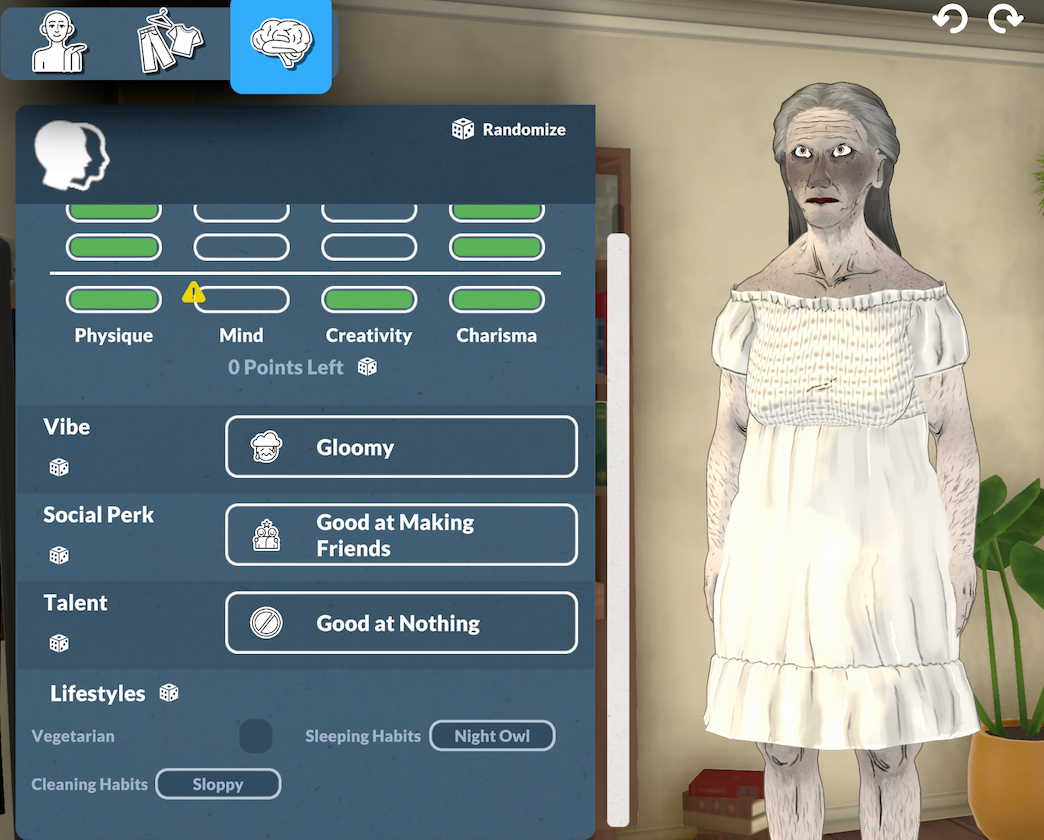Randomize the Talent with its dice
The width and height of the screenshot is (1044, 840).
pyautogui.click(x=59, y=643)
